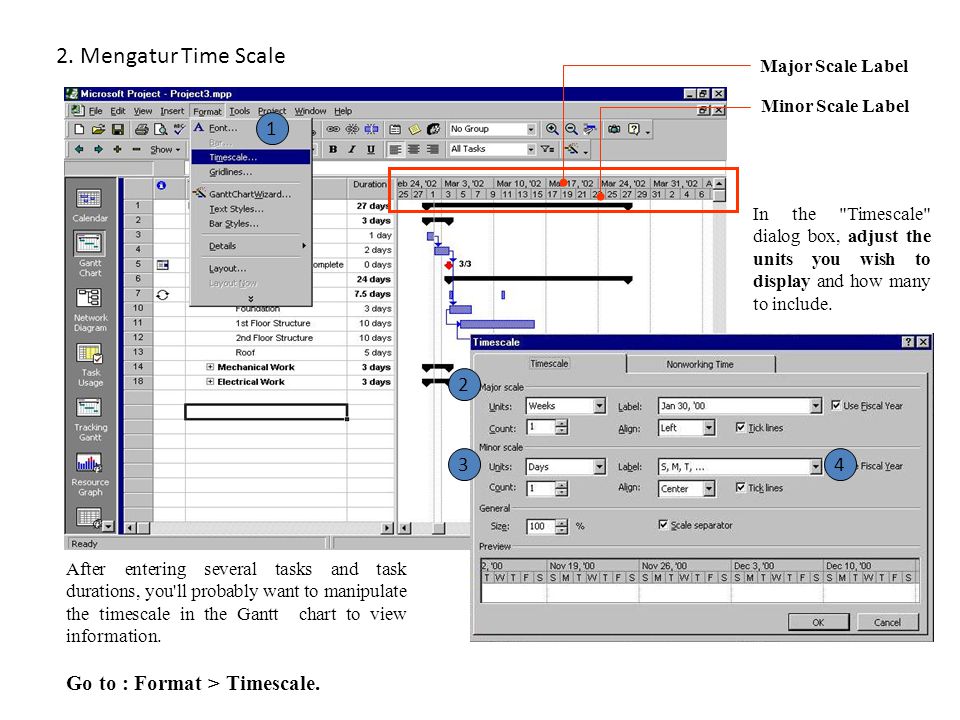Open the Major scale Align dropdown

[709, 428]
